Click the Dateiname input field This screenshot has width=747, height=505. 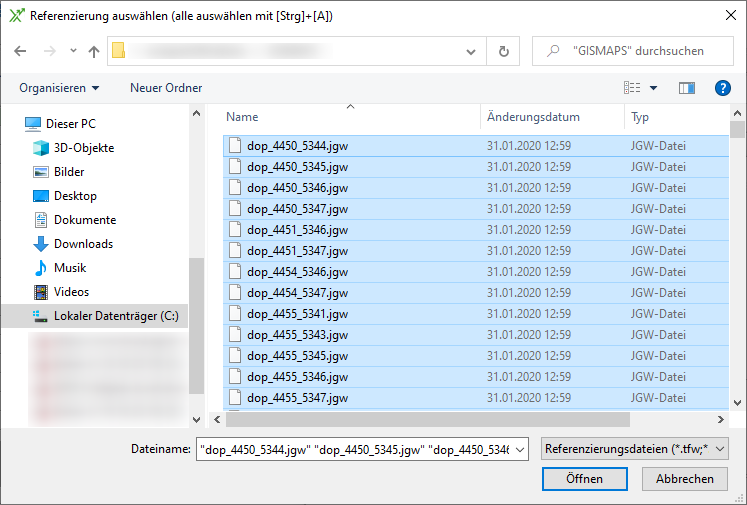pyautogui.click(x=354, y=450)
